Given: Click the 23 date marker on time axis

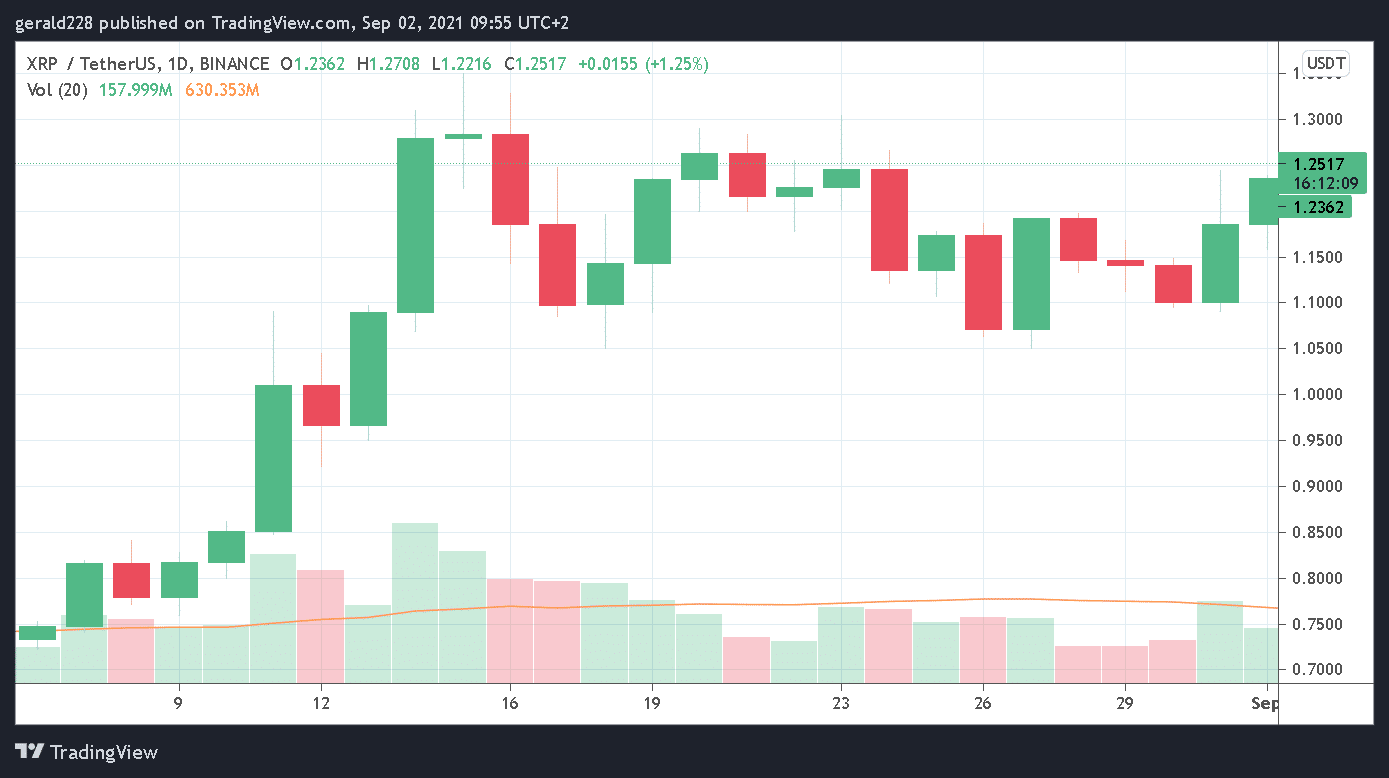Looking at the screenshot, I should point(841,703).
